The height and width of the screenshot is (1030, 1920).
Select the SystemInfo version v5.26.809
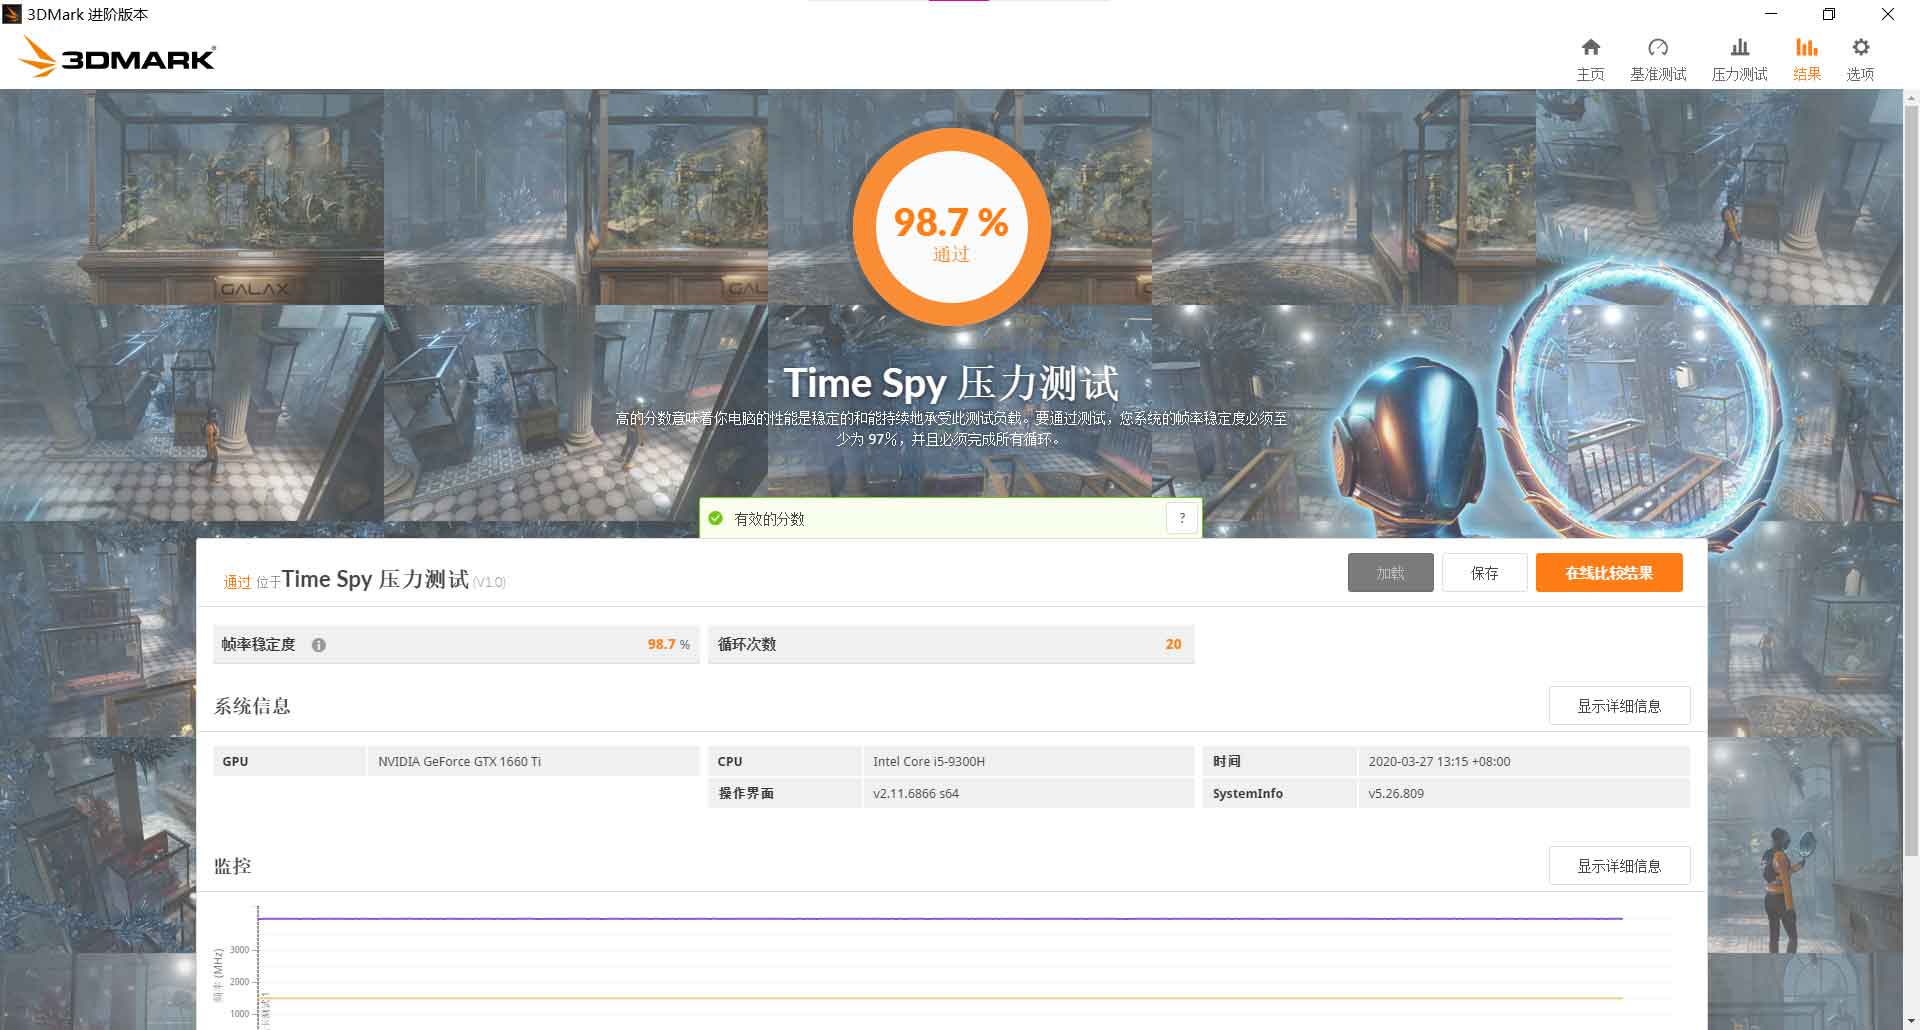(x=1396, y=794)
